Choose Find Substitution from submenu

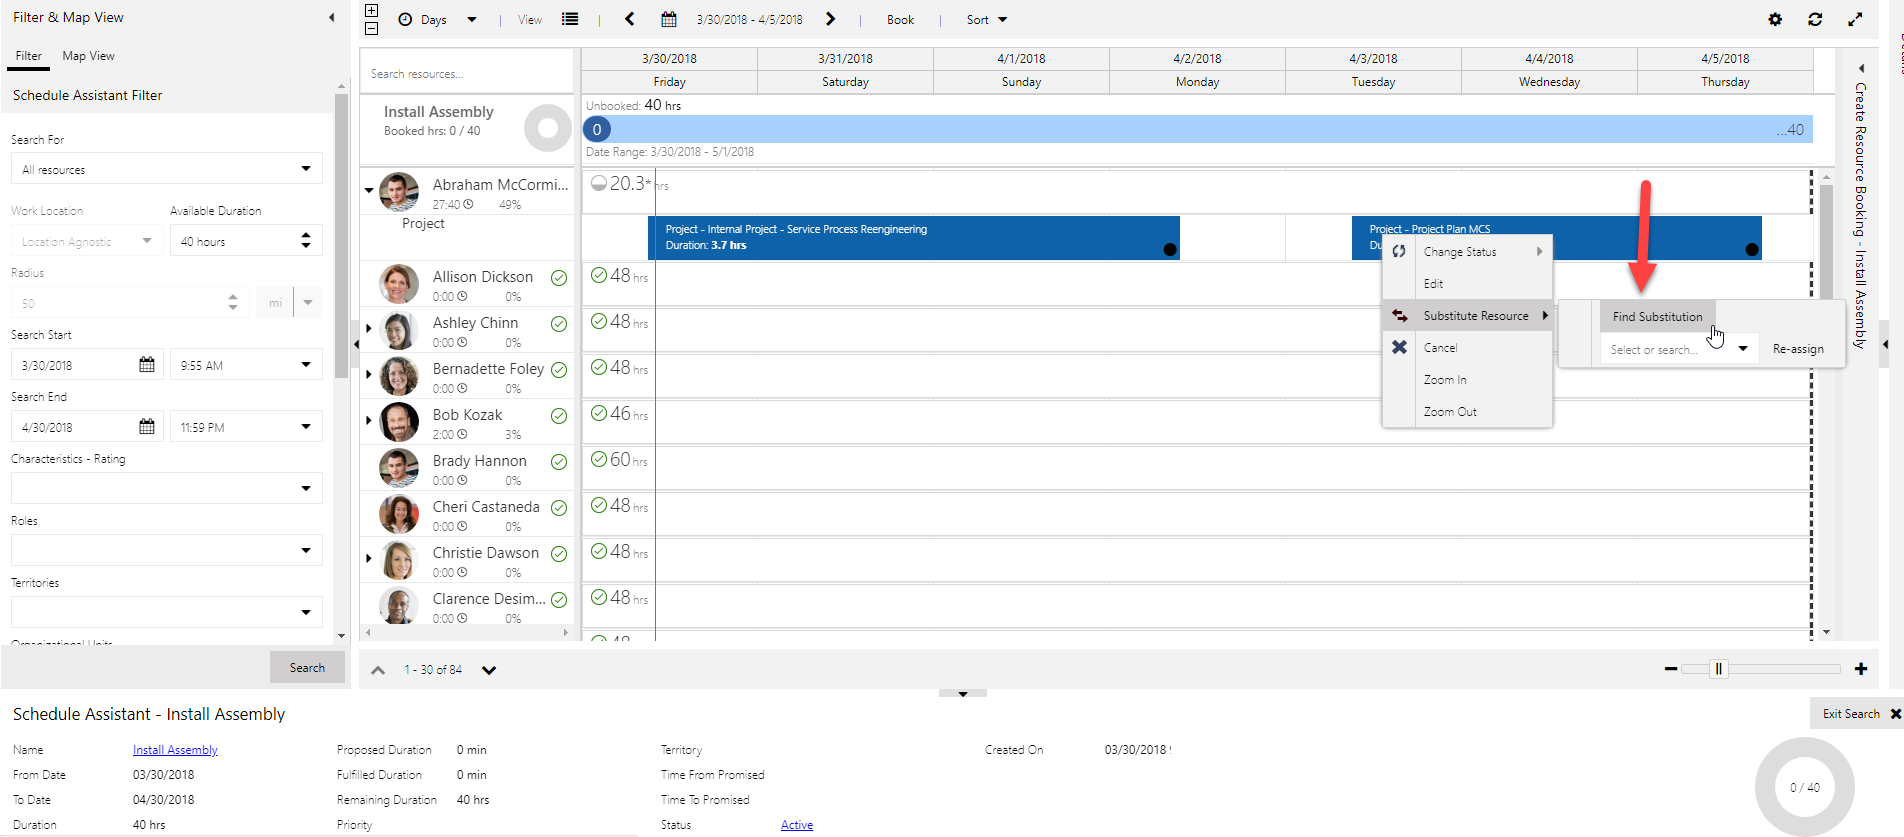(x=1657, y=316)
